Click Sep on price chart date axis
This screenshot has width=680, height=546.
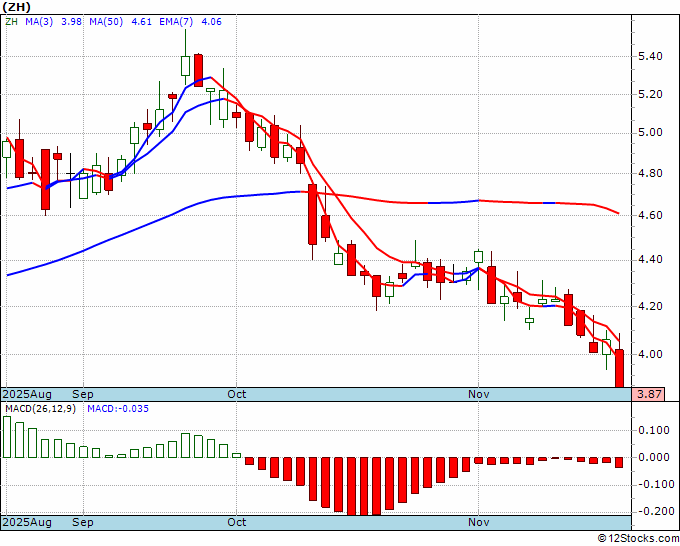(x=83, y=394)
